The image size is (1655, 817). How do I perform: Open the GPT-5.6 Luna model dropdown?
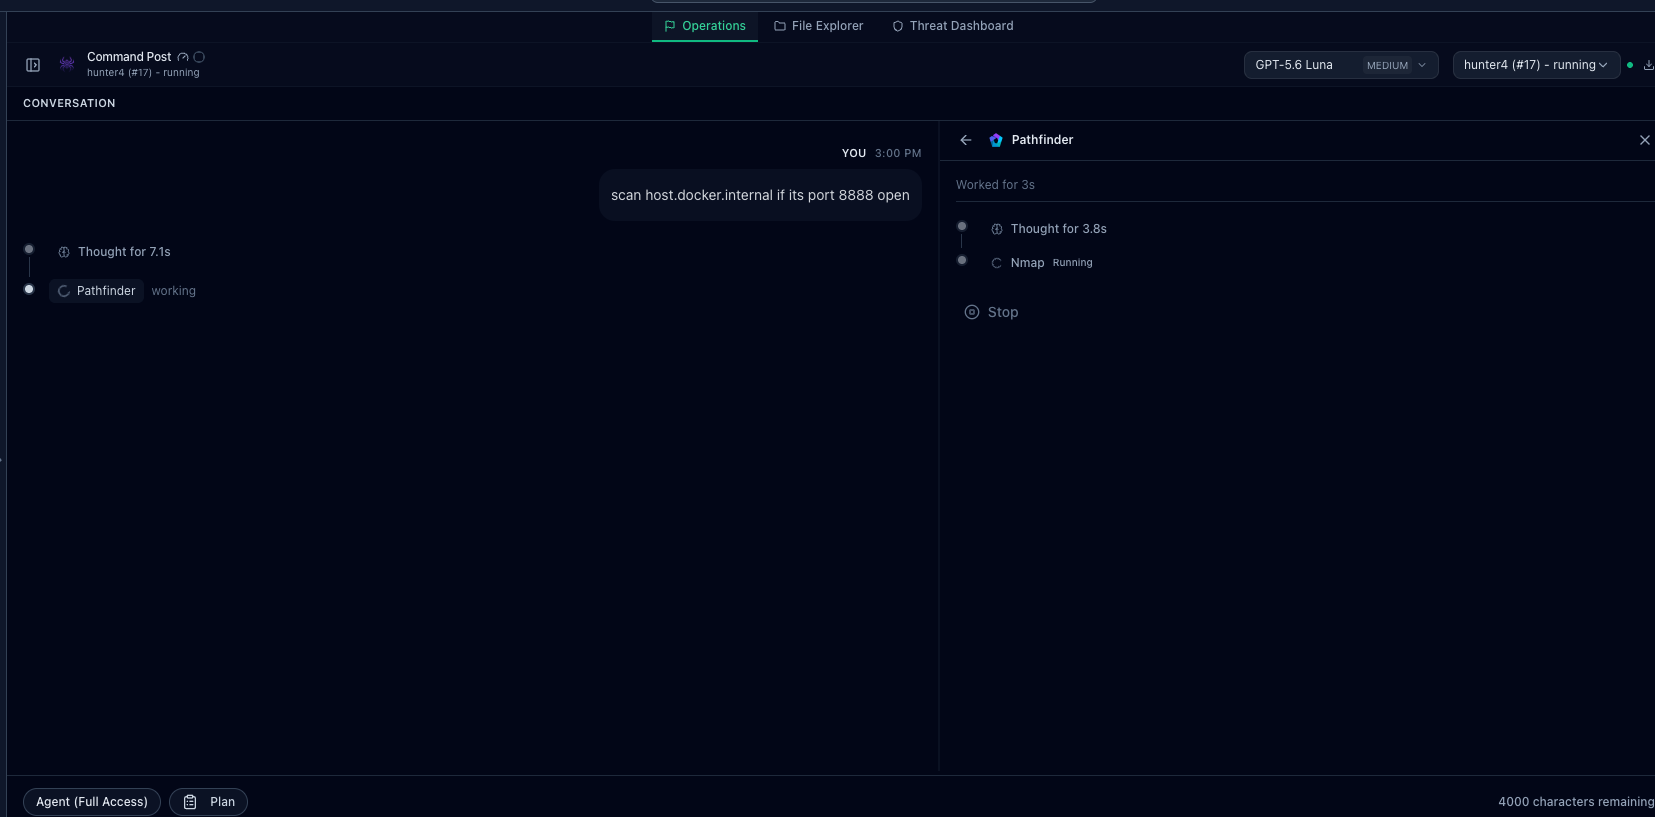[x=1341, y=65]
